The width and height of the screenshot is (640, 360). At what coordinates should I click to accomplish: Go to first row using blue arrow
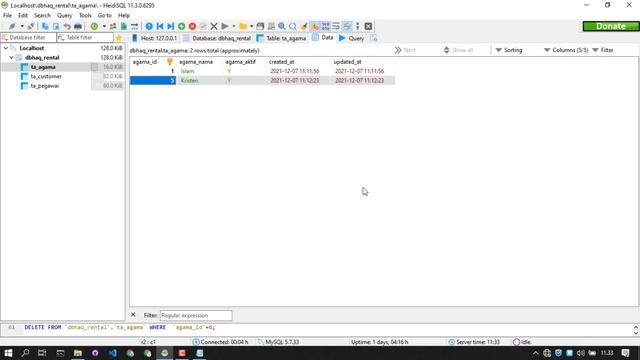(160, 26)
